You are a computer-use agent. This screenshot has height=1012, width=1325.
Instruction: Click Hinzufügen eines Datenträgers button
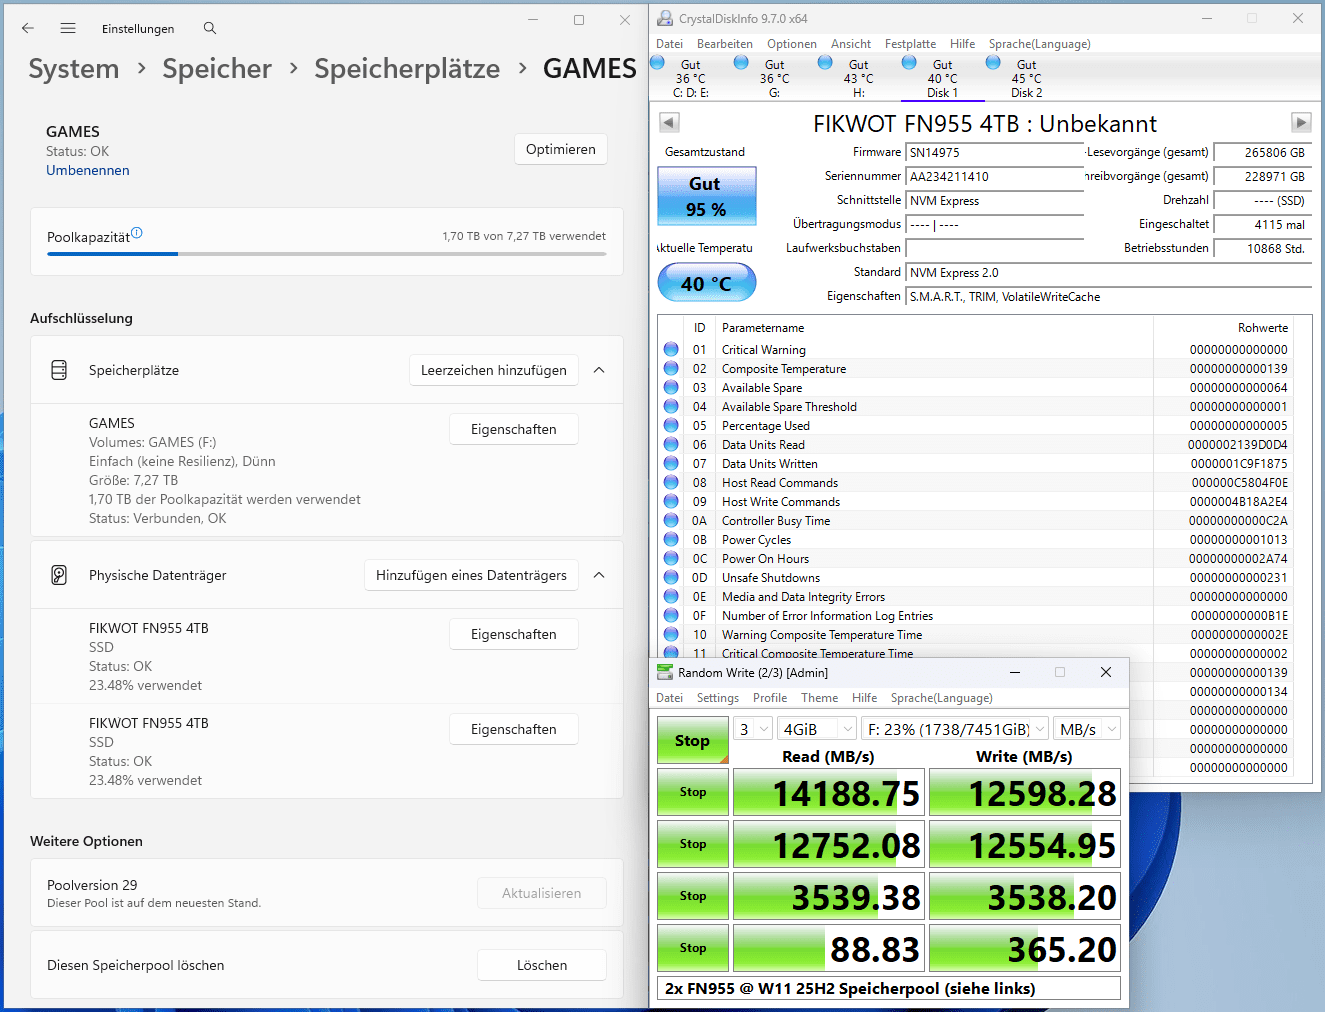(x=471, y=575)
